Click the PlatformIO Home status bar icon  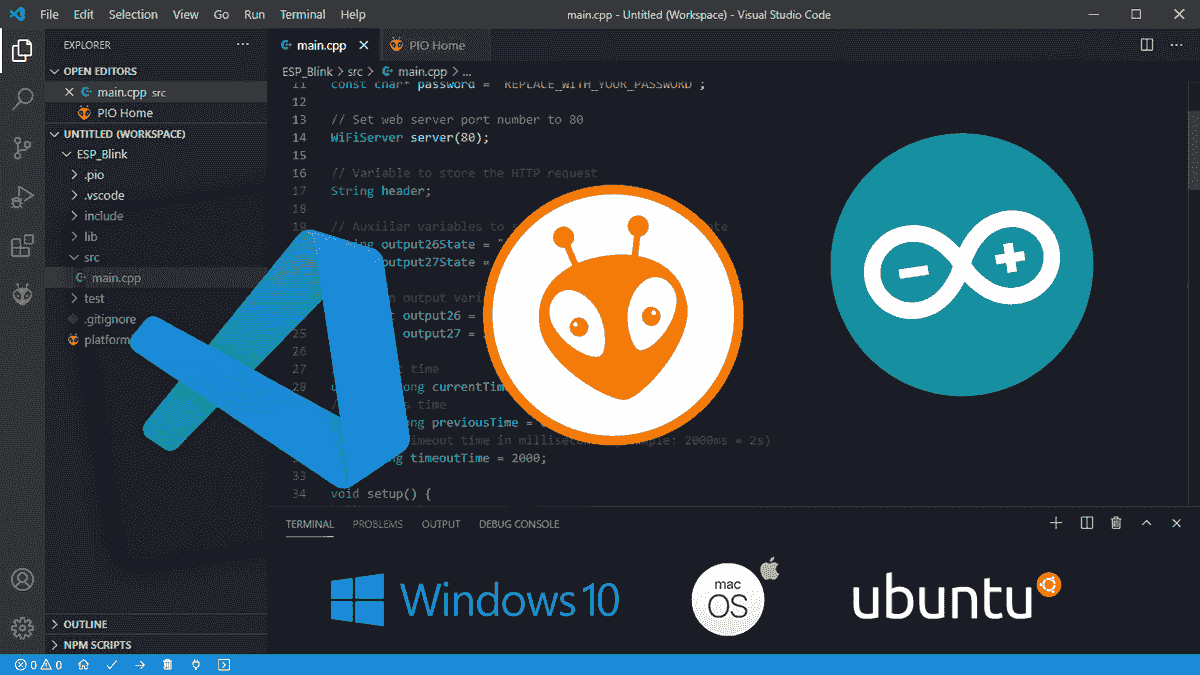pos(84,665)
